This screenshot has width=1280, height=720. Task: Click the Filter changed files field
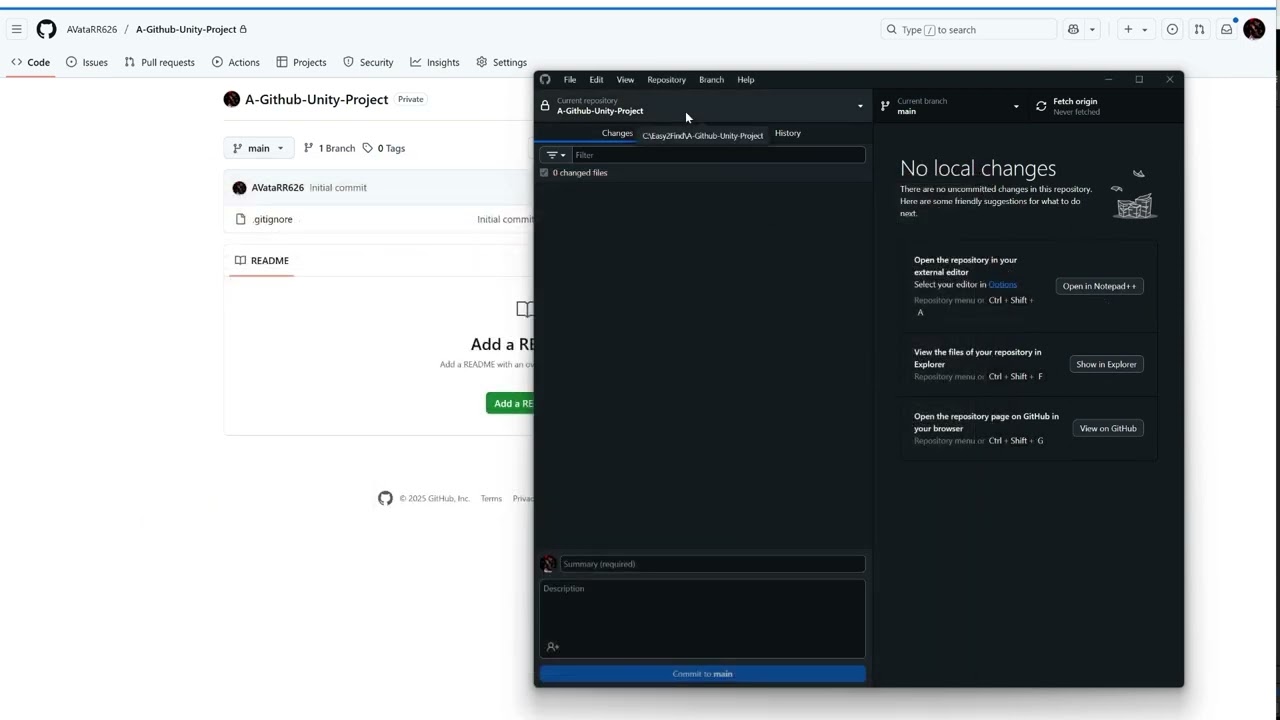click(719, 155)
